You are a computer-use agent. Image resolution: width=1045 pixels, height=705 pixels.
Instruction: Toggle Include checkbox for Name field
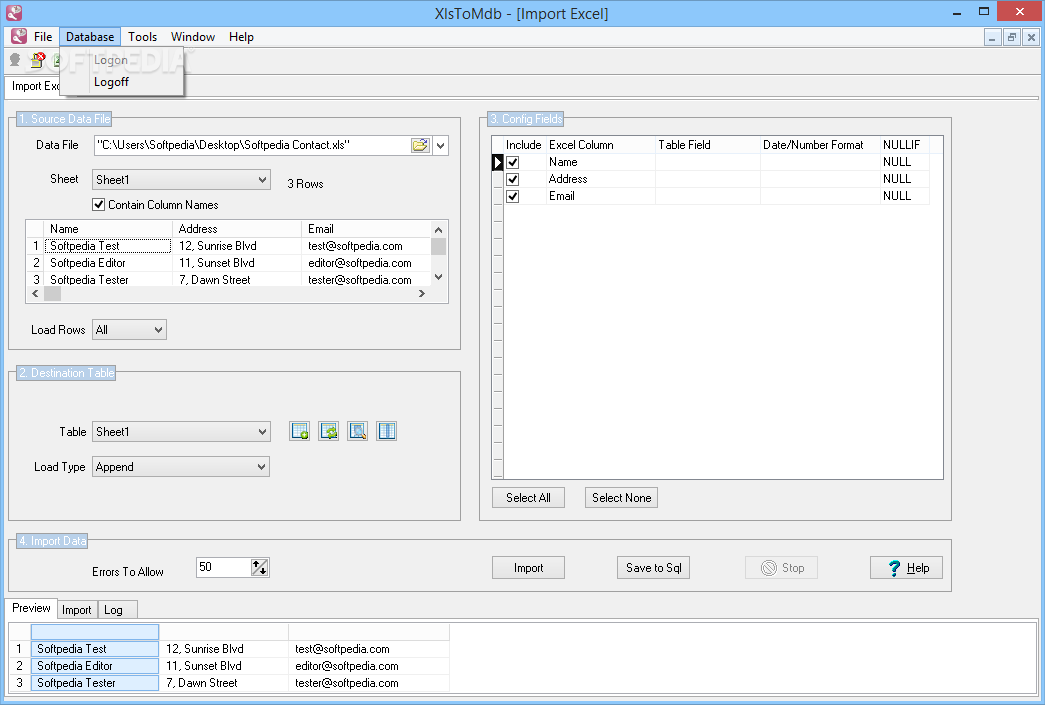513,162
